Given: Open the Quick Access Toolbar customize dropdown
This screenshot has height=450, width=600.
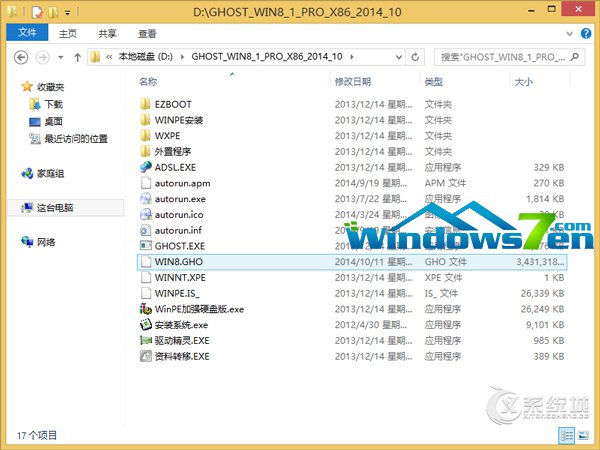Looking at the screenshot, I should click(x=69, y=13).
